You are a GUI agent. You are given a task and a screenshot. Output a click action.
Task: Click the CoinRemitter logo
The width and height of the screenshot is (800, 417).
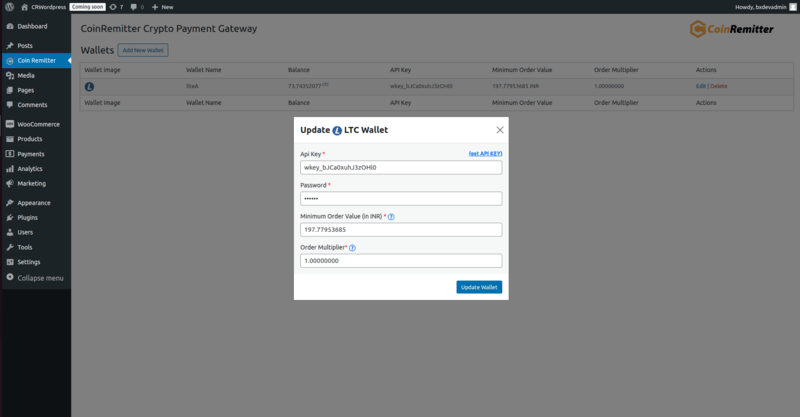(x=731, y=29)
